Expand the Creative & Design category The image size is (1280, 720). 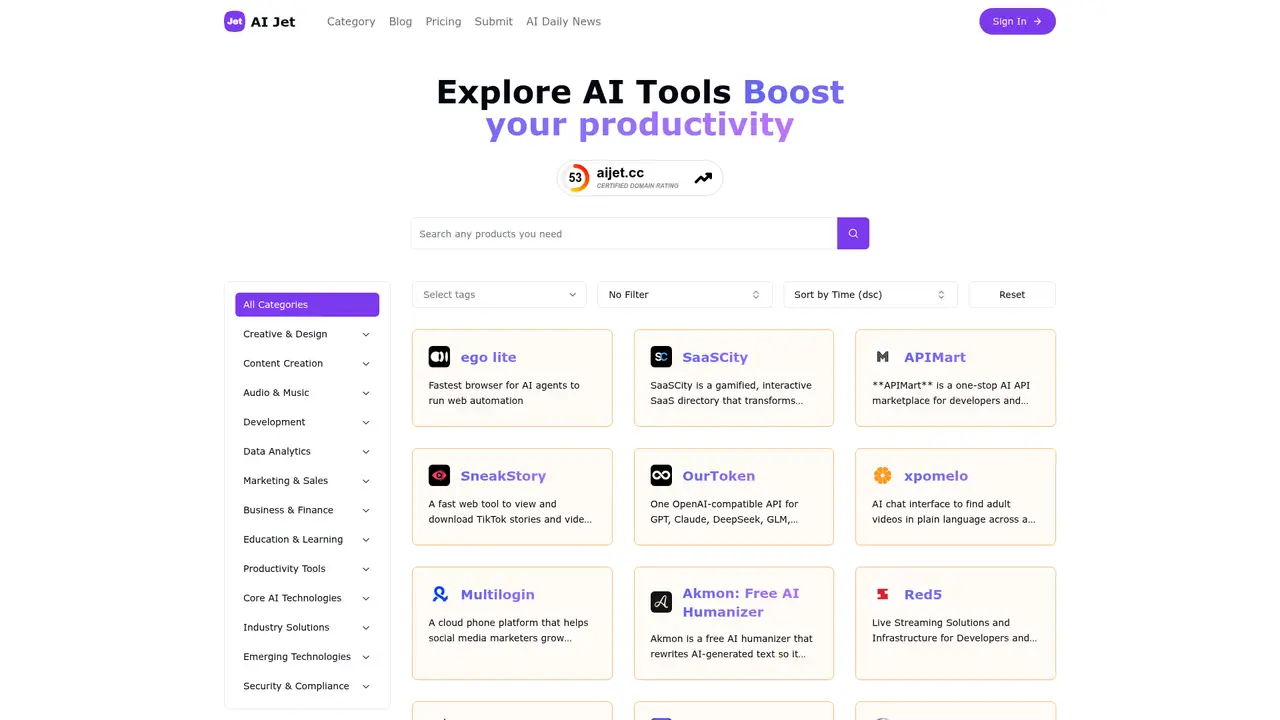click(x=307, y=334)
